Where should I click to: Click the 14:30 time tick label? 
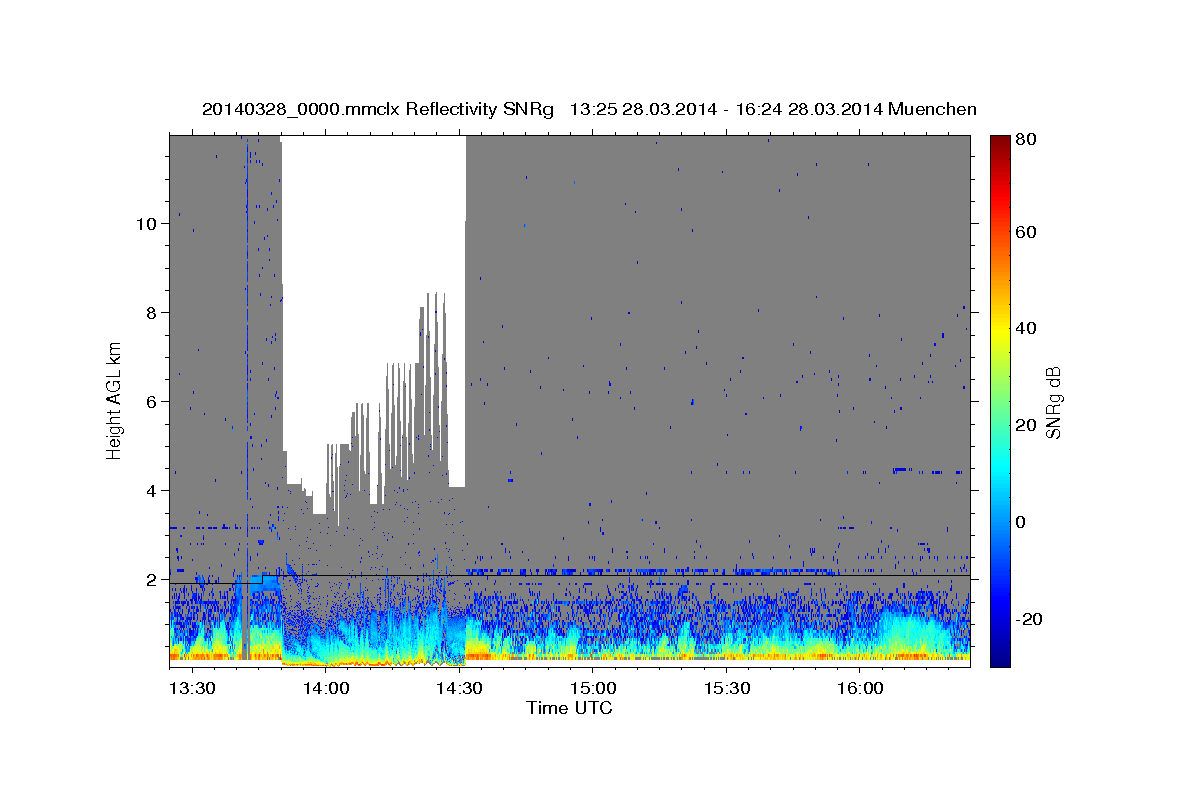459,688
